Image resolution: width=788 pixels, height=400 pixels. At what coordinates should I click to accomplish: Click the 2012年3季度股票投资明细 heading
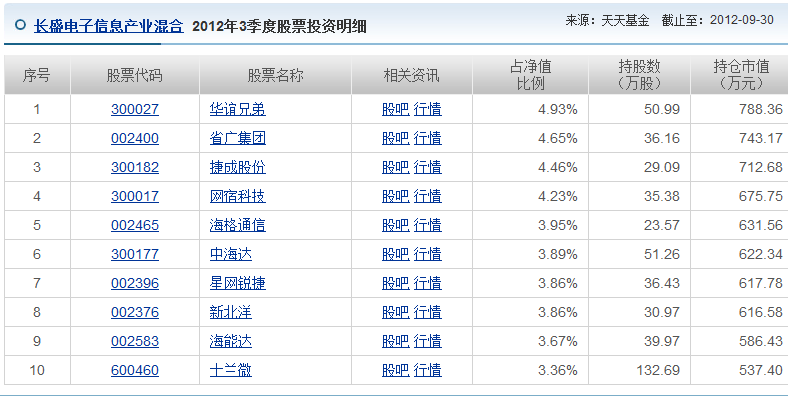pos(279,26)
